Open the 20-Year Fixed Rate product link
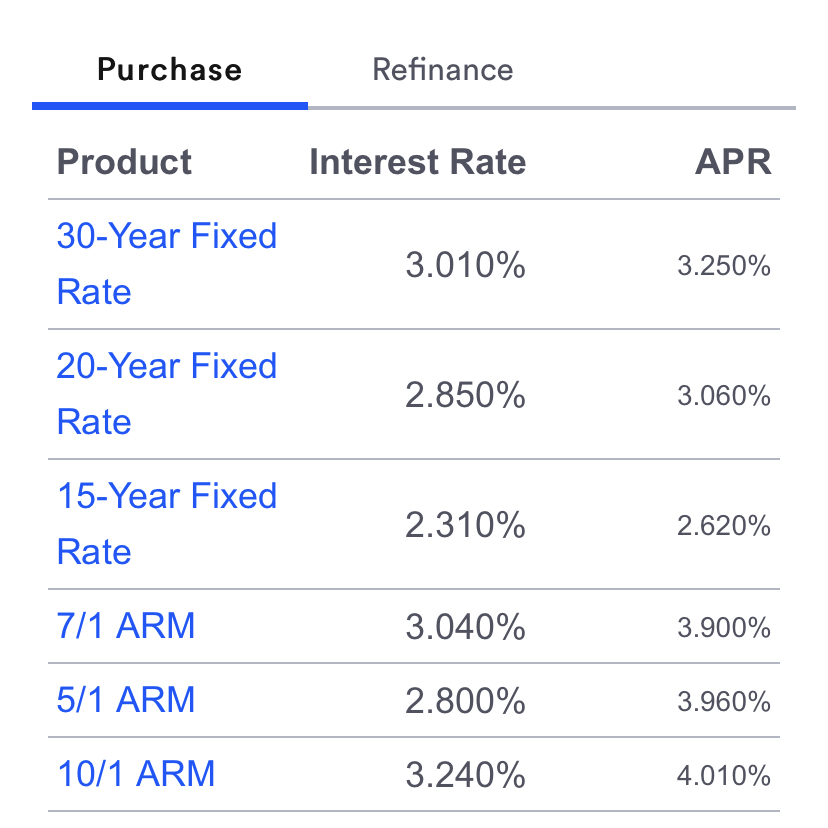 [167, 393]
